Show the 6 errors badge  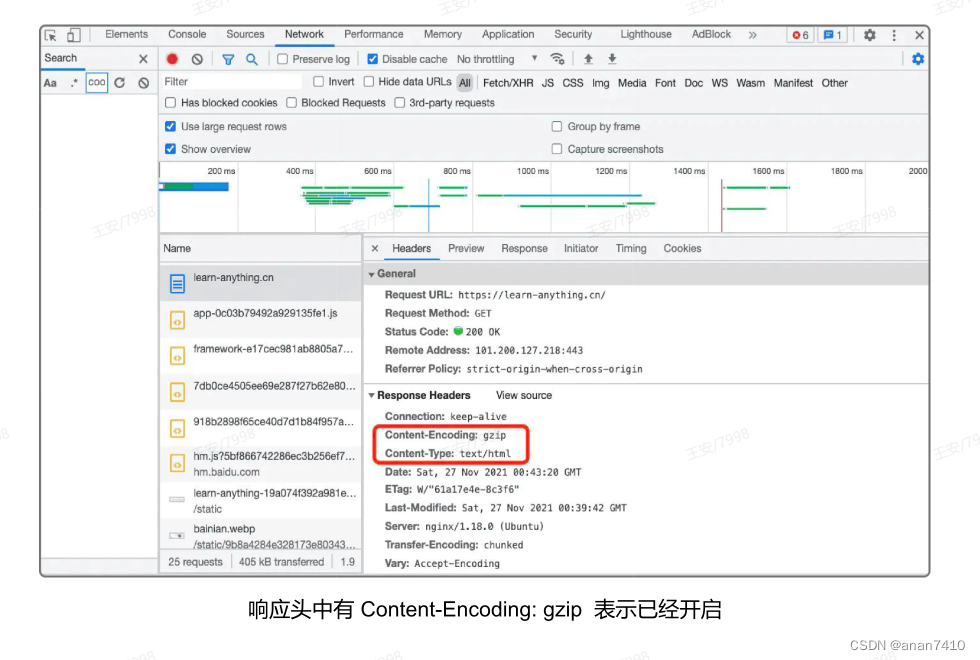pos(801,35)
